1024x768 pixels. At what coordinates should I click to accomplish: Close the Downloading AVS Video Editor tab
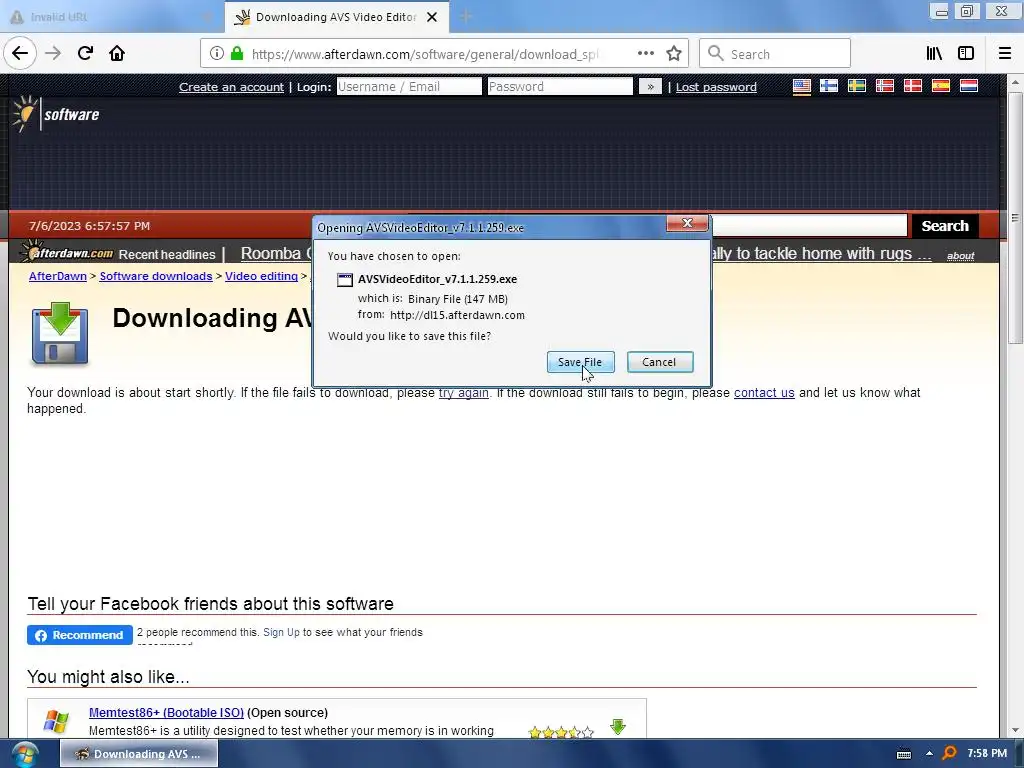[x=432, y=17]
